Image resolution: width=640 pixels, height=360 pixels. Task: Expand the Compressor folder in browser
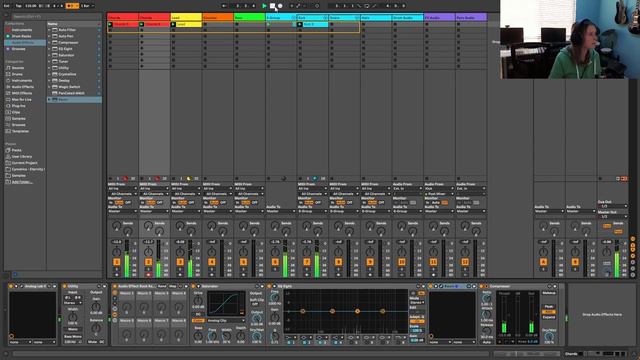click(49, 42)
